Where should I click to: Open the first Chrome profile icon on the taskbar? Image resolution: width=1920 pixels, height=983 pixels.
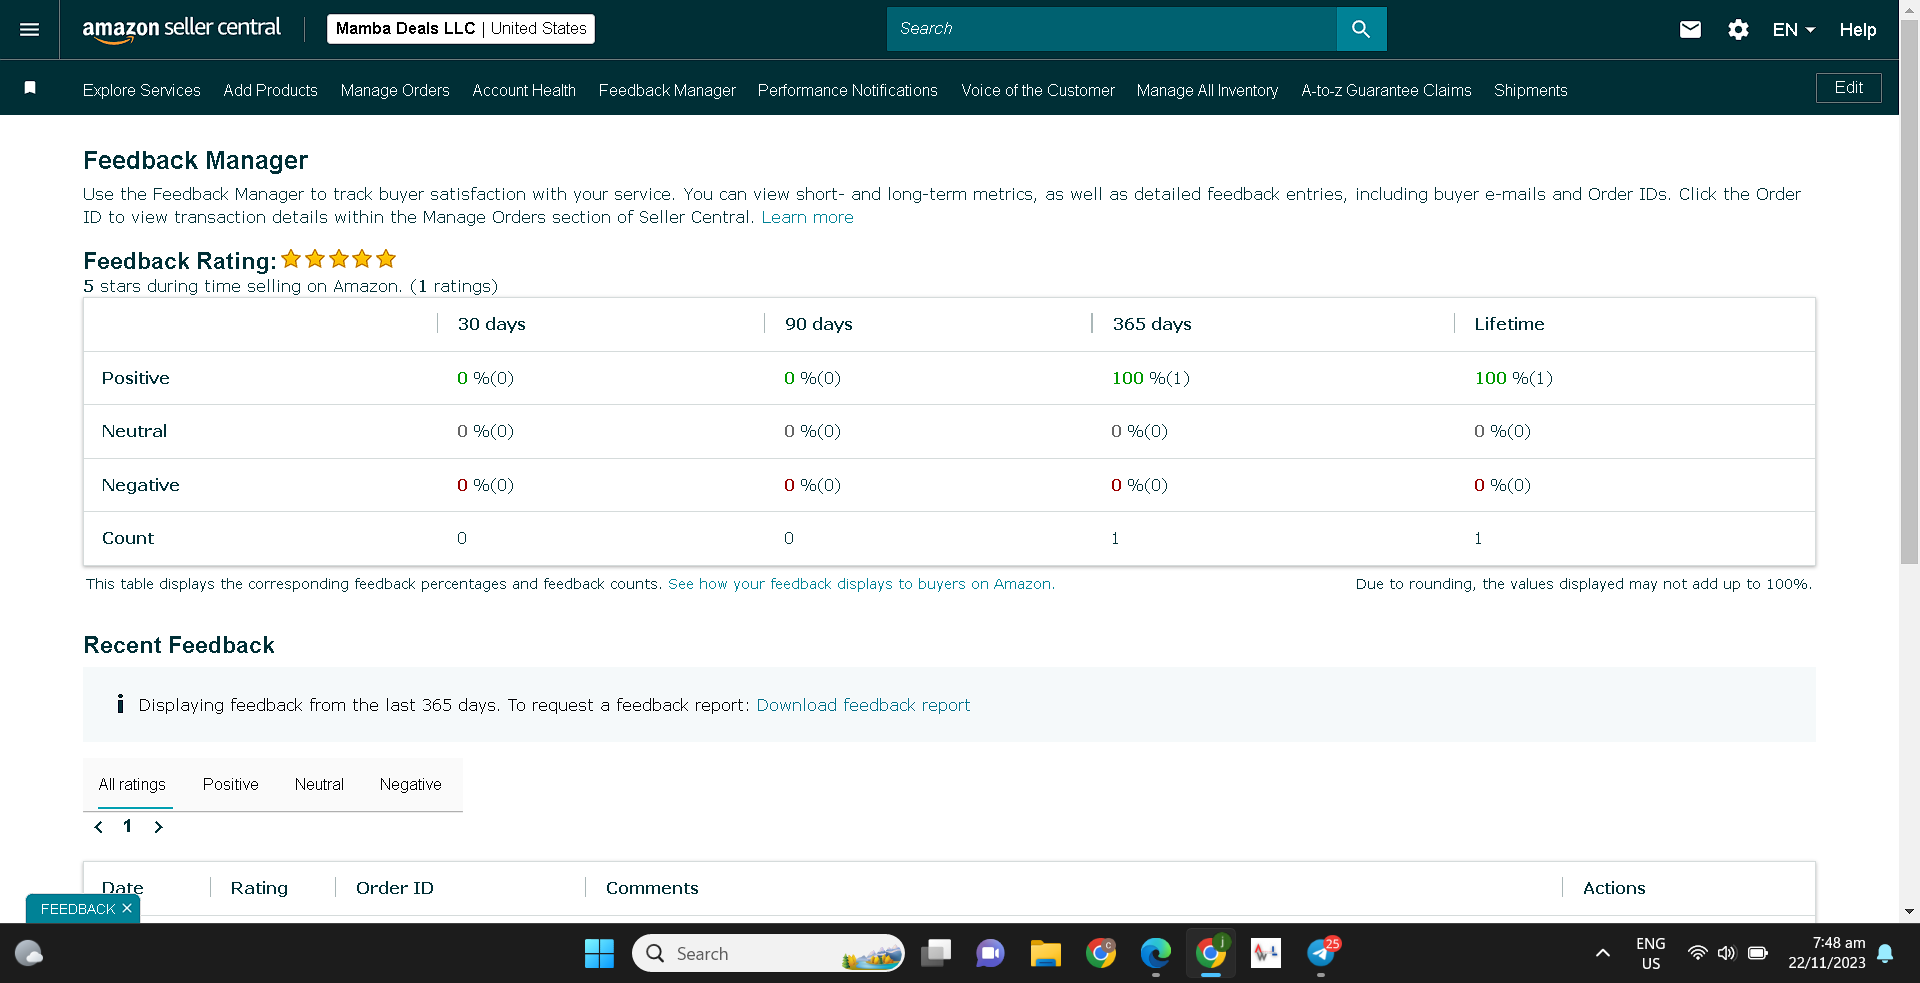(x=1101, y=953)
